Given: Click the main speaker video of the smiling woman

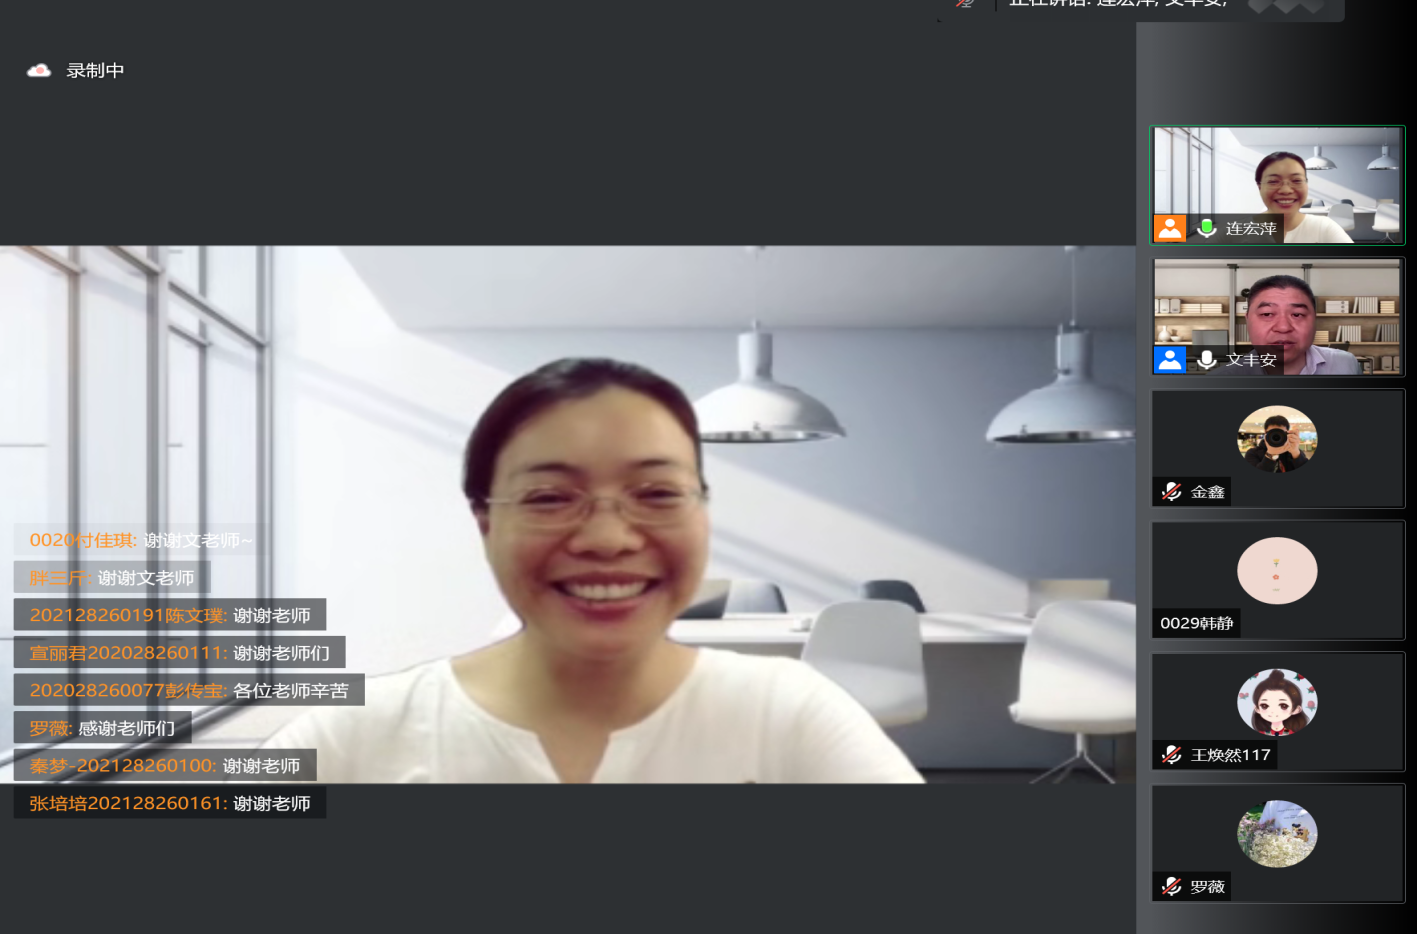Looking at the screenshot, I should point(568,514).
